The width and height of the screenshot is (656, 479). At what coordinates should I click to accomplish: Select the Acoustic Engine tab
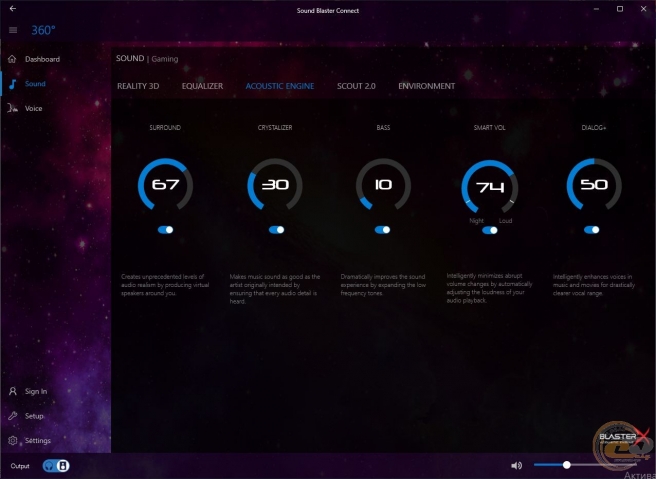coord(280,86)
